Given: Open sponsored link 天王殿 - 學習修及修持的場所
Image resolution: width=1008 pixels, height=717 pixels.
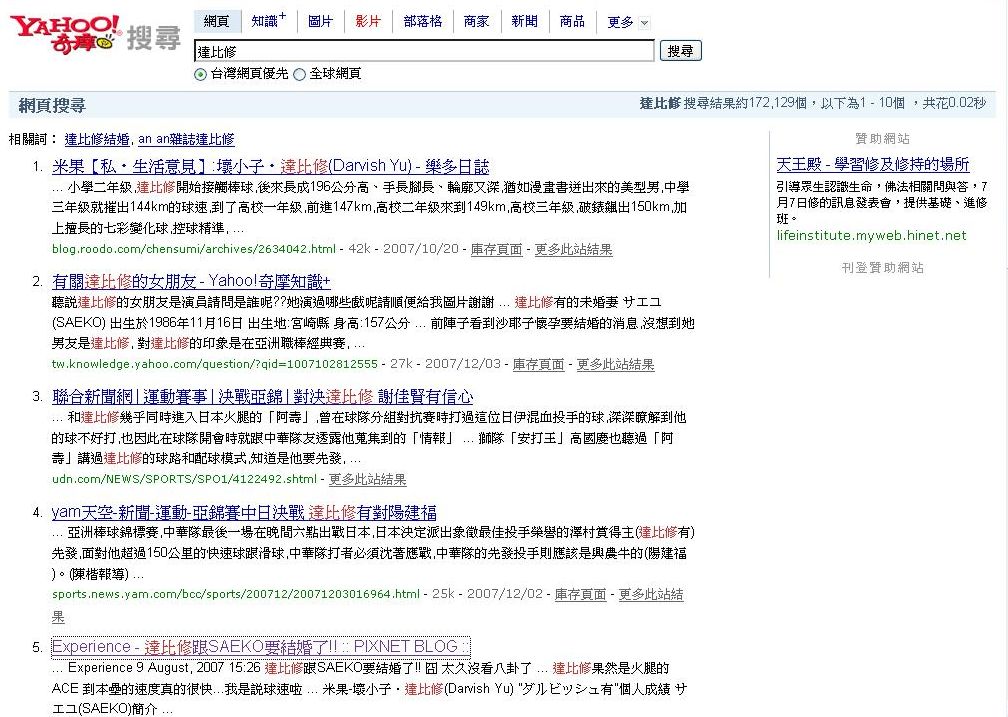Looking at the screenshot, I should 872,165.
